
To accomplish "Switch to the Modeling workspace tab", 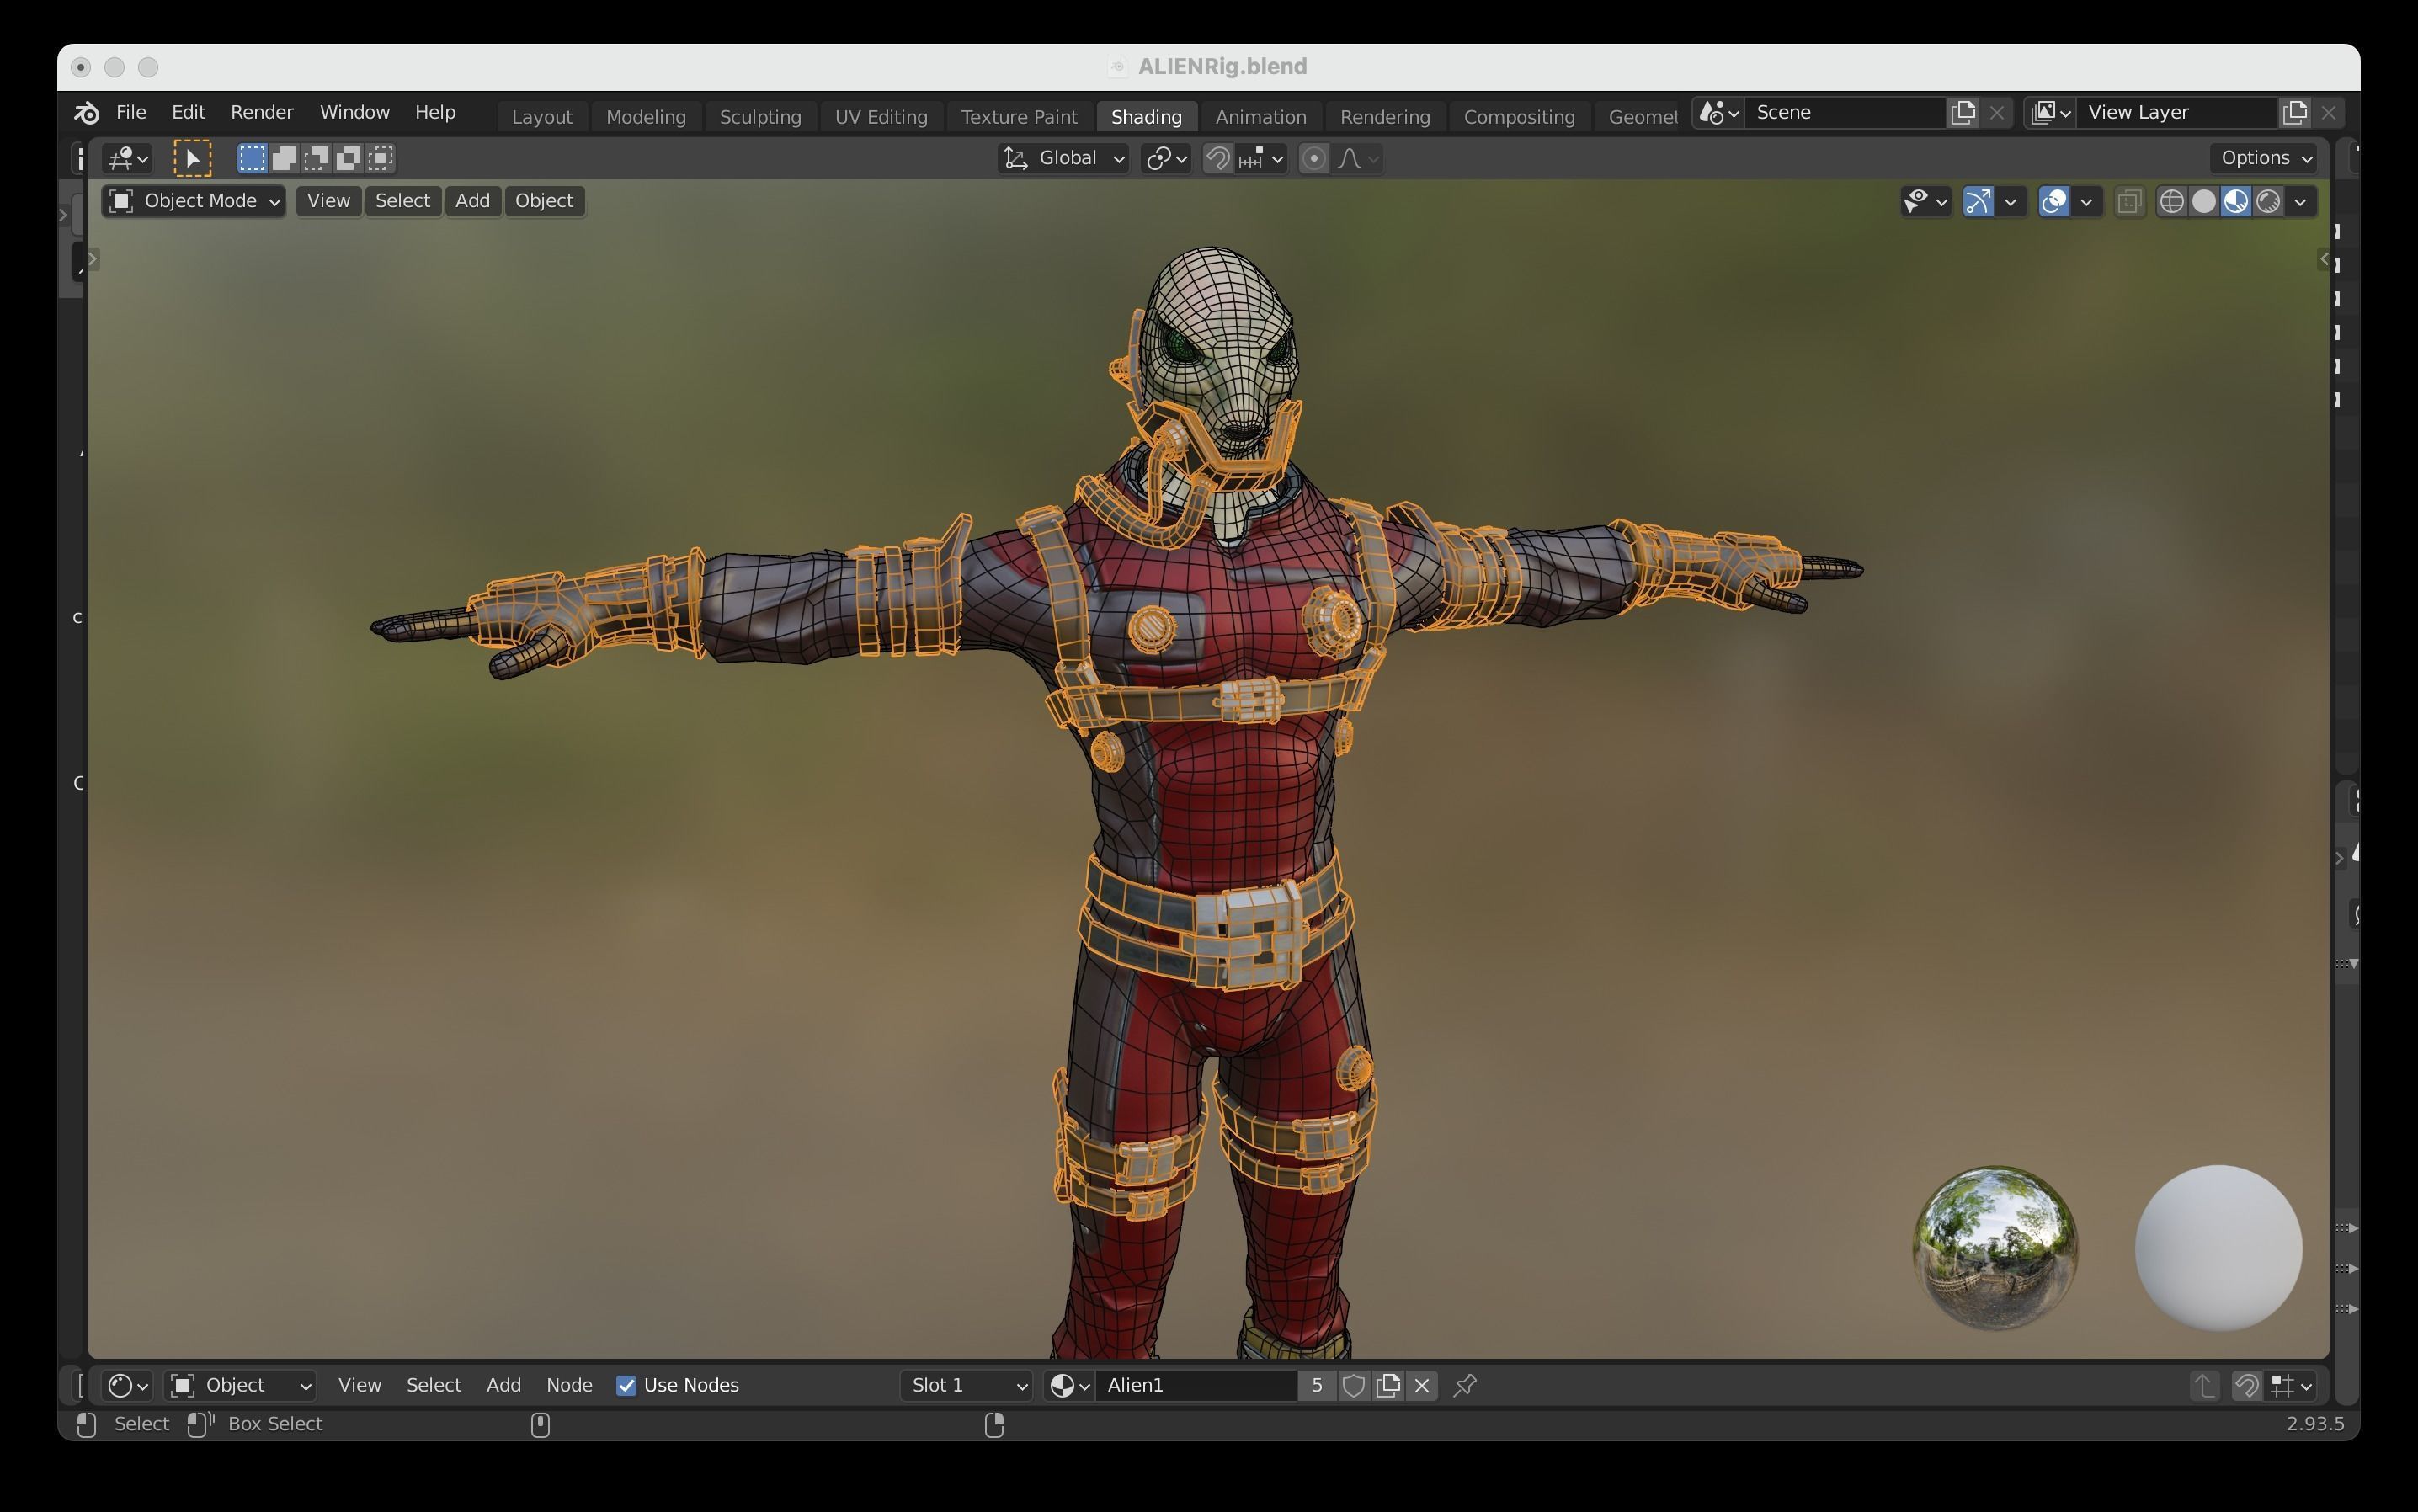I will point(646,117).
